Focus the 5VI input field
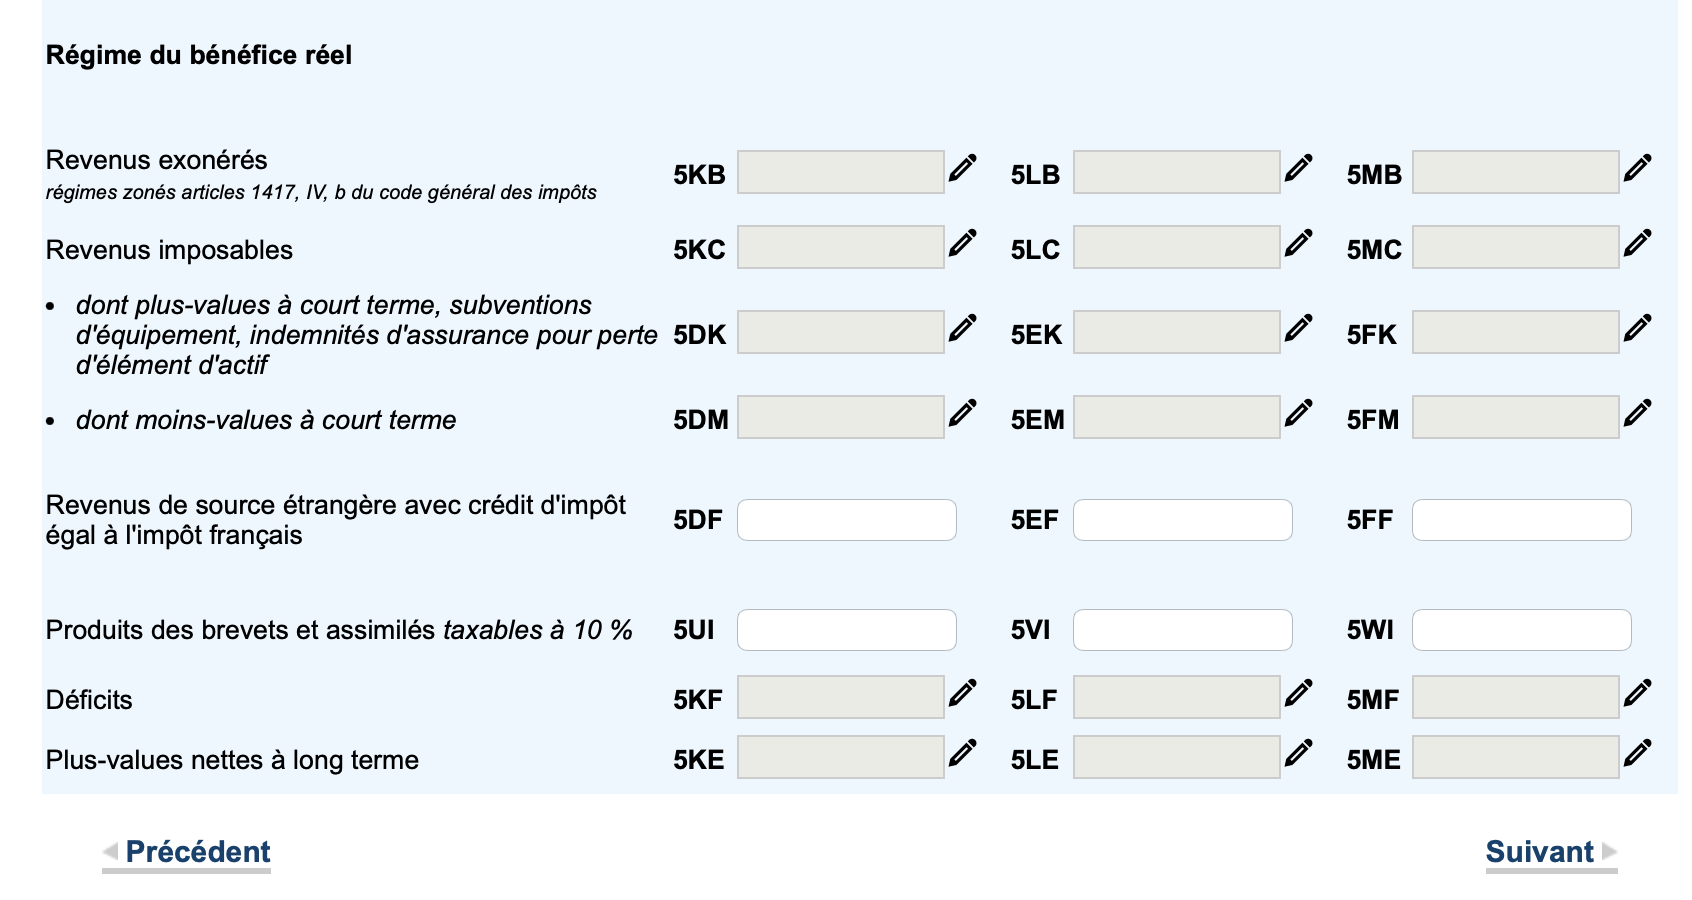This screenshot has height=900, width=1692. click(x=1182, y=630)
